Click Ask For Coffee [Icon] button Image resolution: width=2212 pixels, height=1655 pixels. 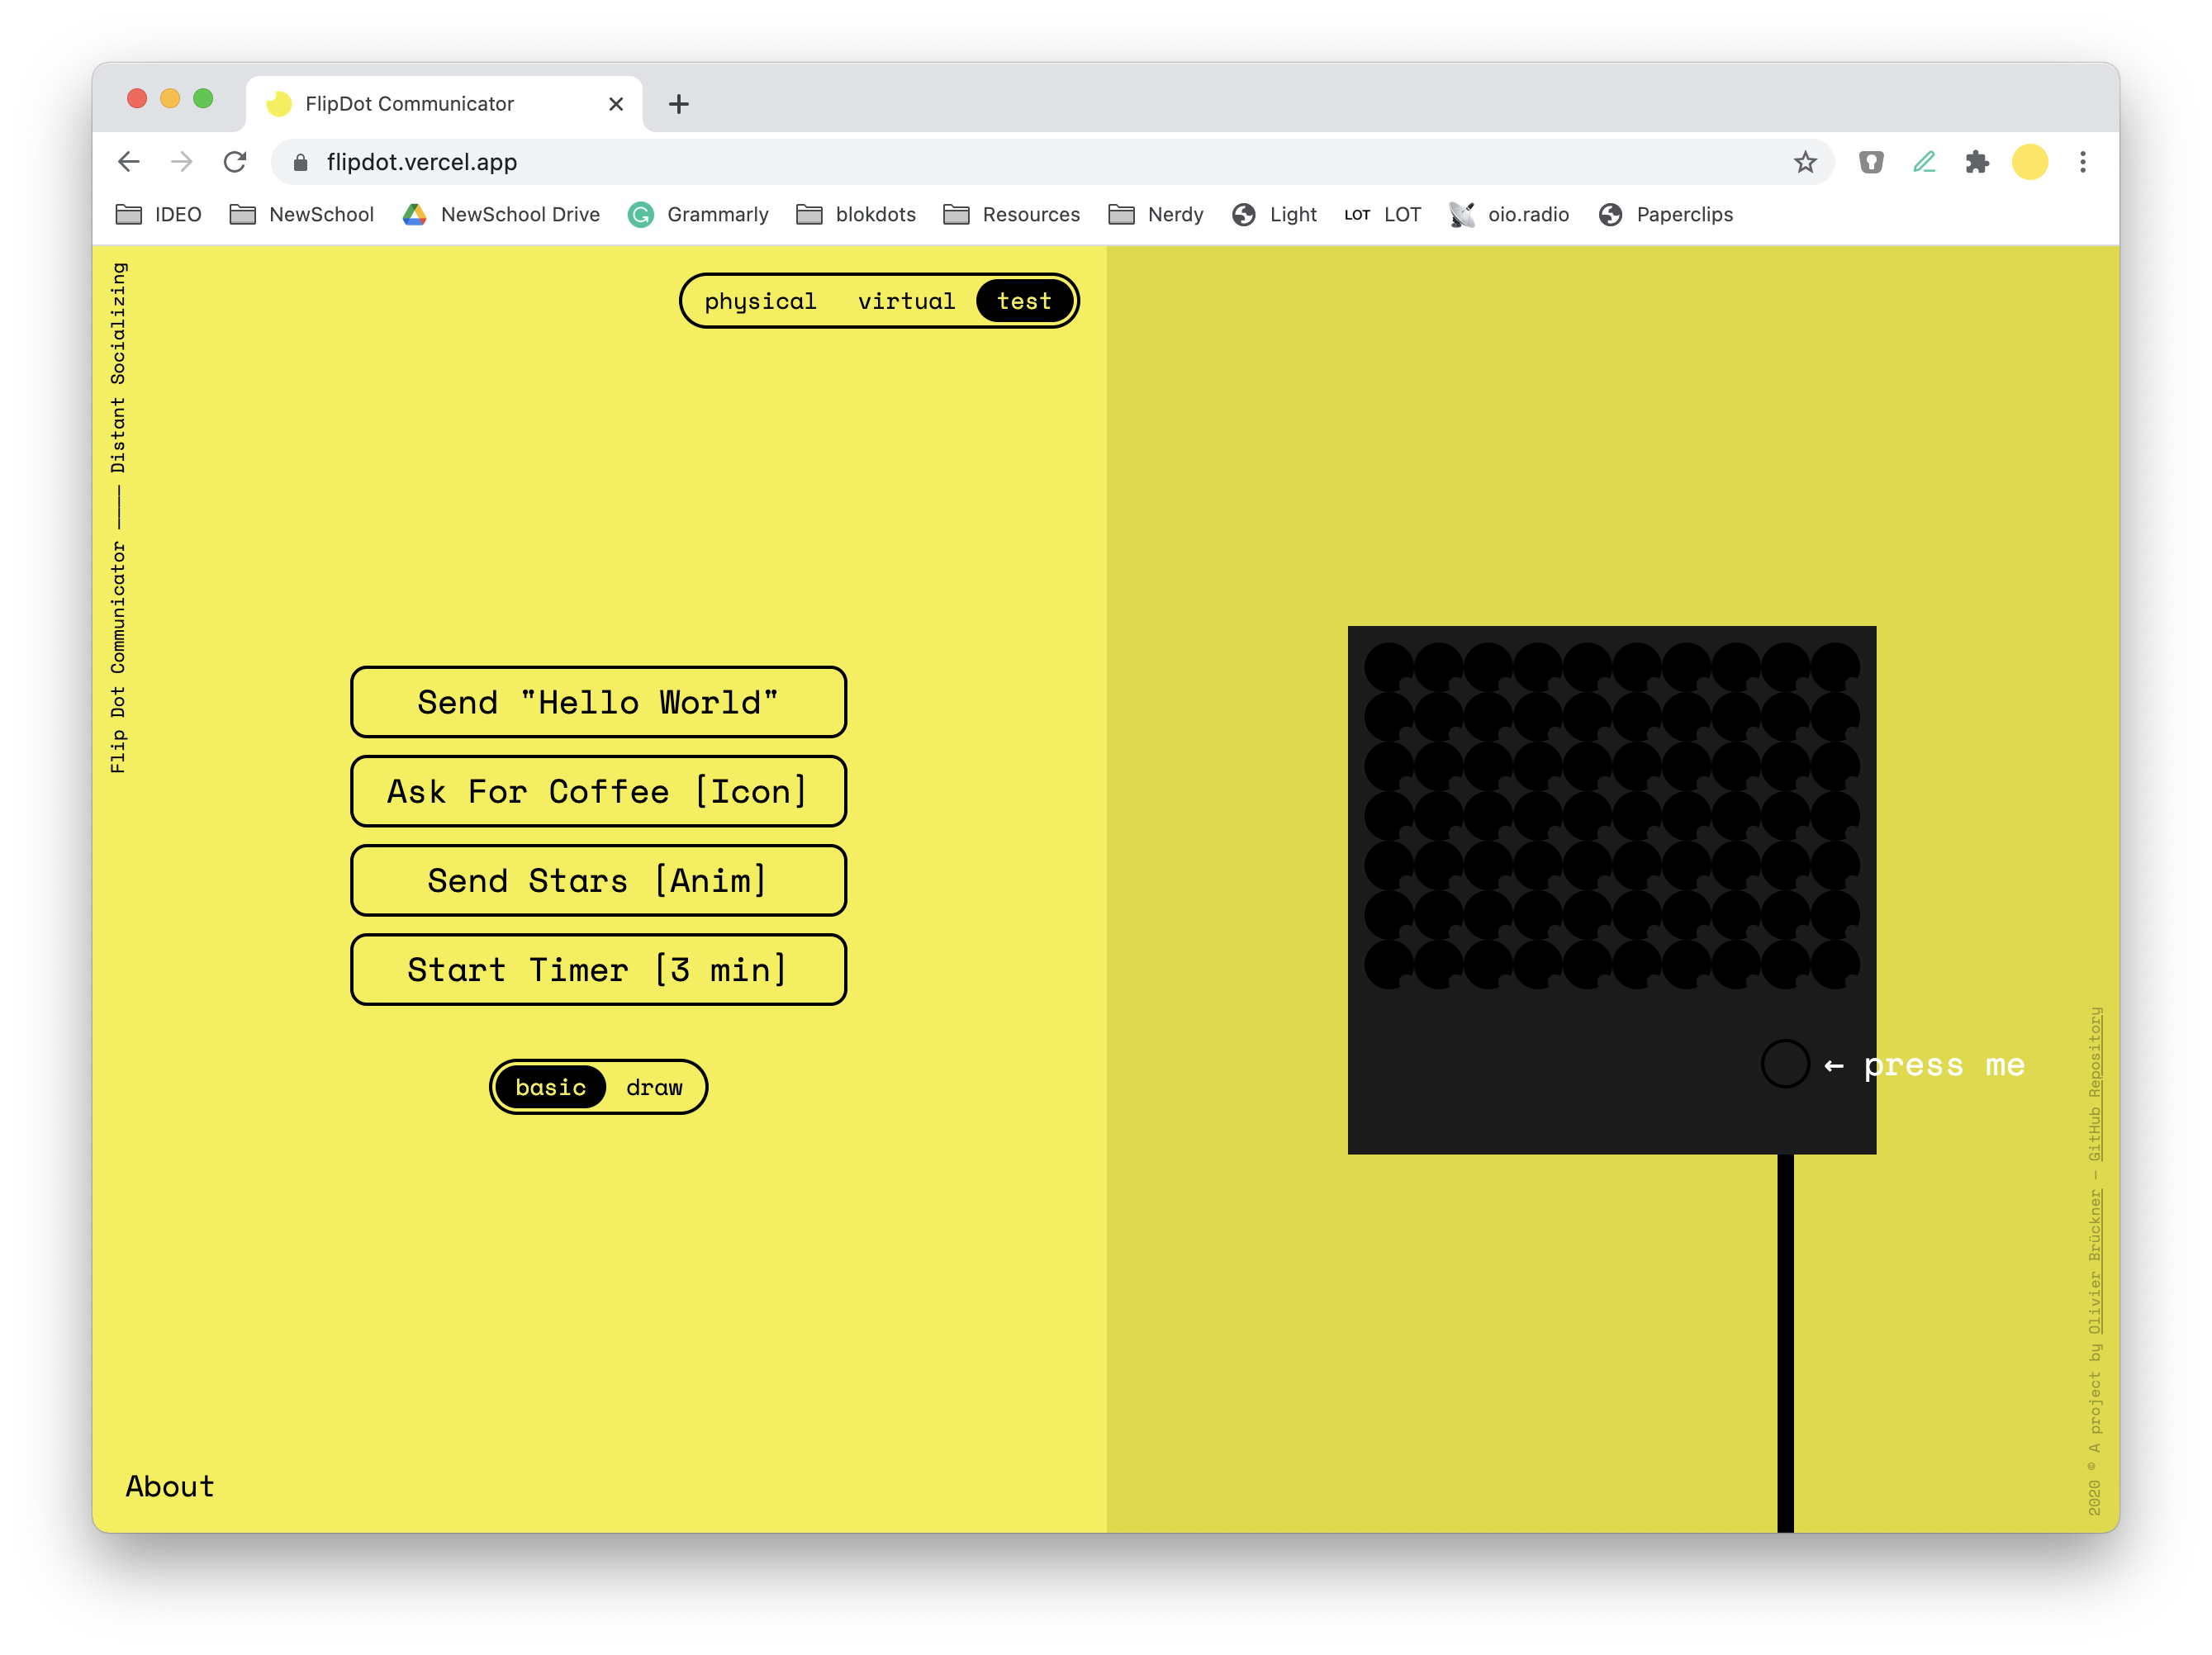point(598,791)
